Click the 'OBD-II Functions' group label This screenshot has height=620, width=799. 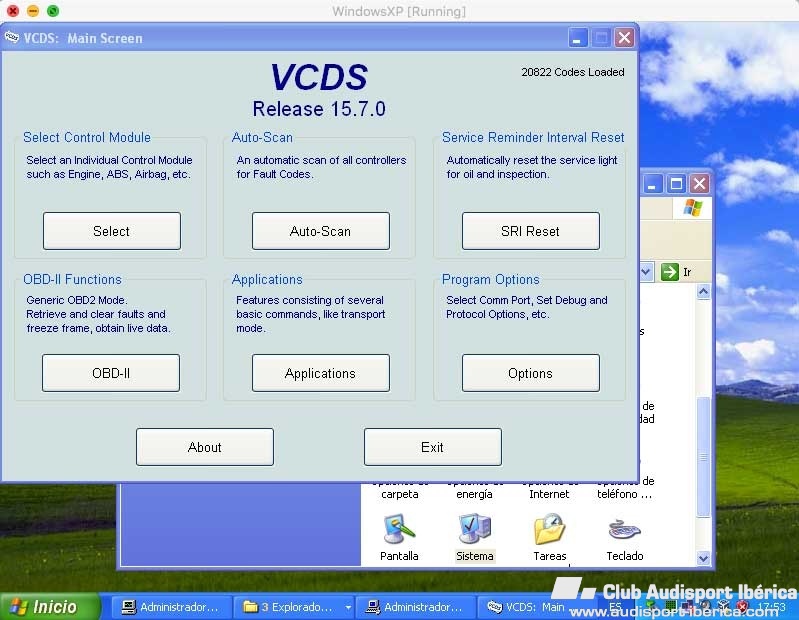pos(72,280)
